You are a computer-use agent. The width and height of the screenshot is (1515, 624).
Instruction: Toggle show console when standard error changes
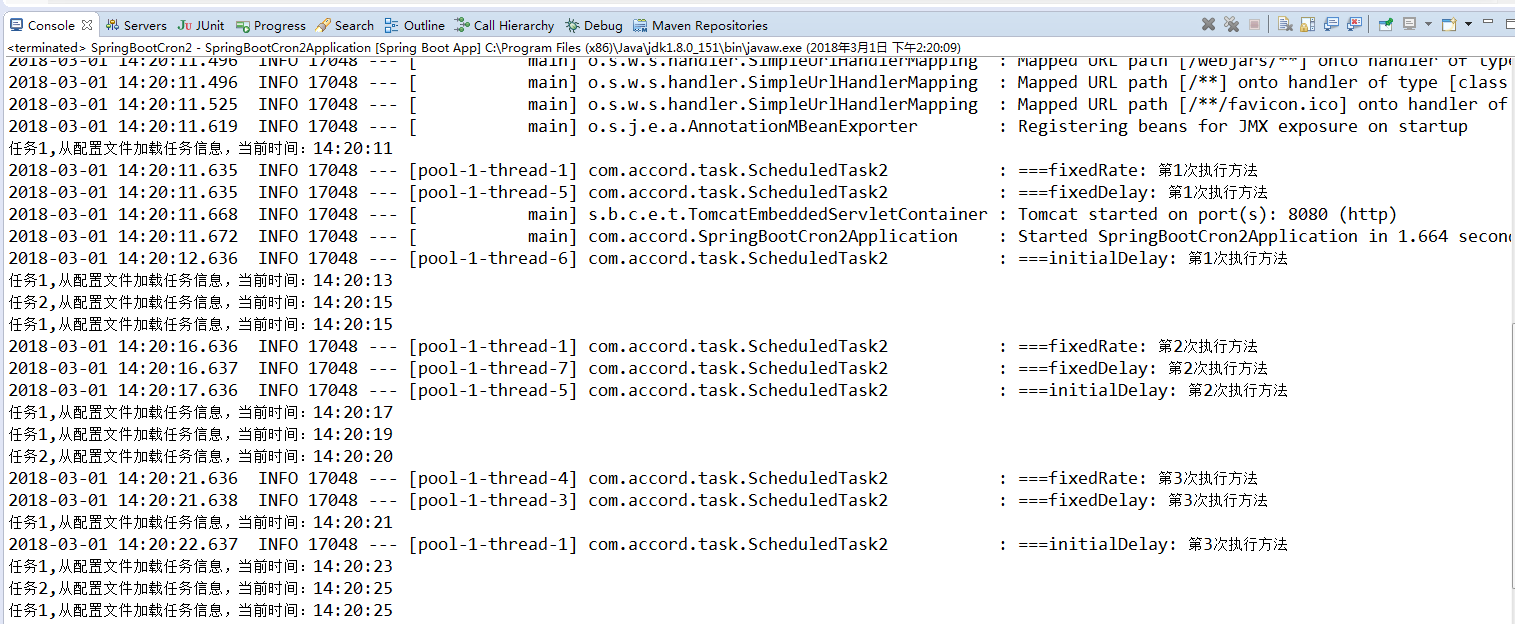click(1355, 25)
